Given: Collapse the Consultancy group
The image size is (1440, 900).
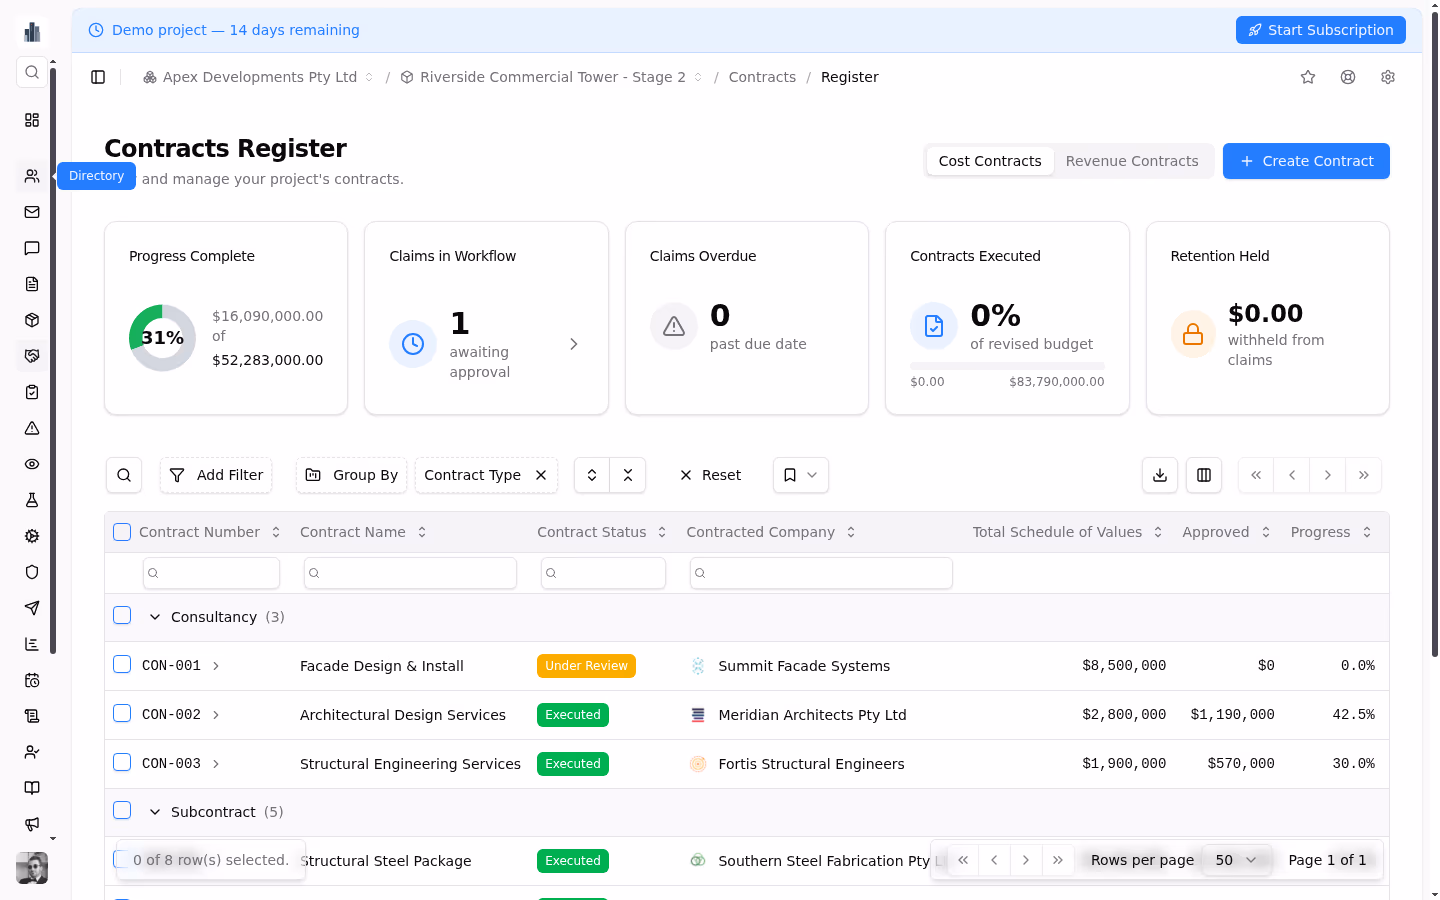Looking at the screenshot, I should [x=155, y=617].
